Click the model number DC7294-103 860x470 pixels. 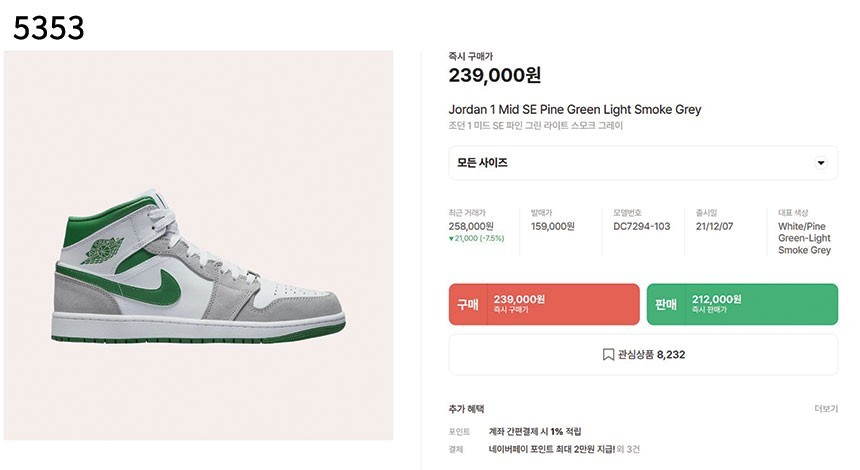(x=641, y=227)
